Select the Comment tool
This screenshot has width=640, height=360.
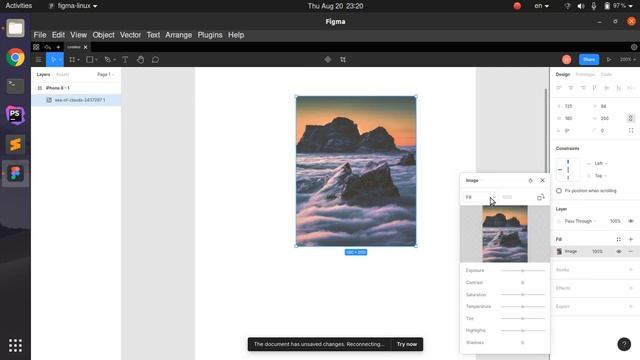pos(156,60)
